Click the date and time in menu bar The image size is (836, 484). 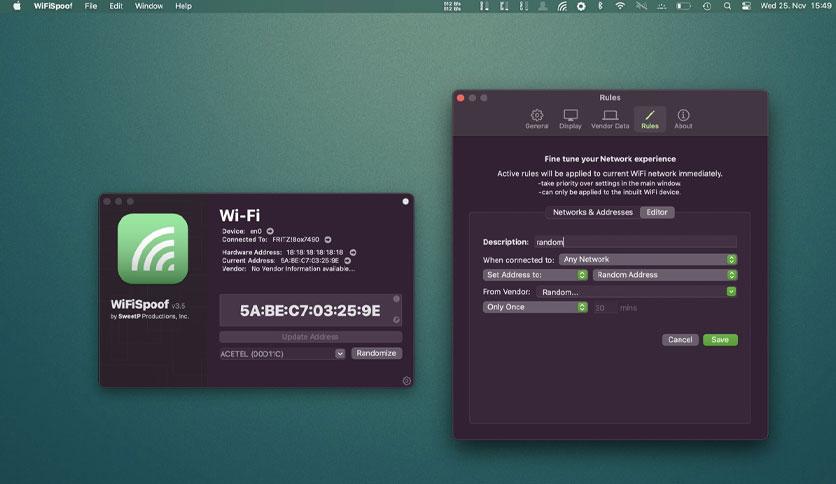pyautogui.click(x=795, y=6)
